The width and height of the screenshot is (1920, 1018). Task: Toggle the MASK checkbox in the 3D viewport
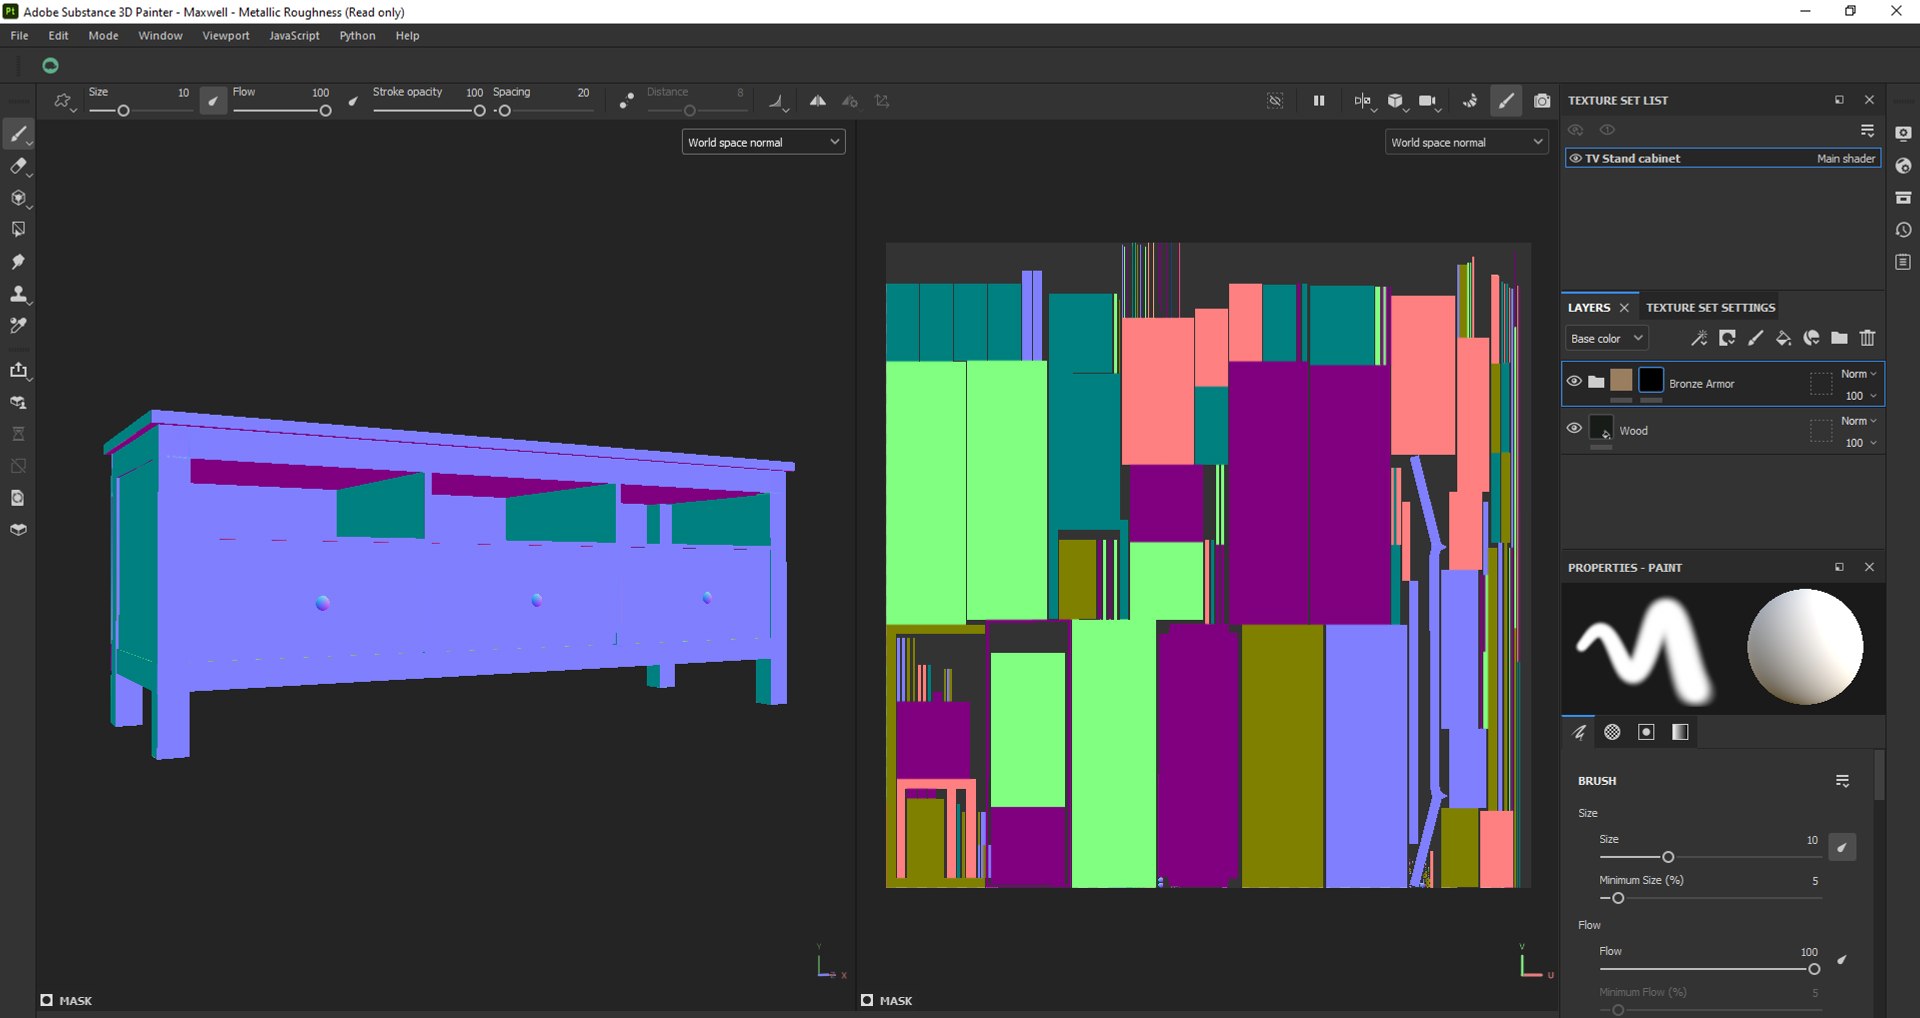tap(46, 1000)
